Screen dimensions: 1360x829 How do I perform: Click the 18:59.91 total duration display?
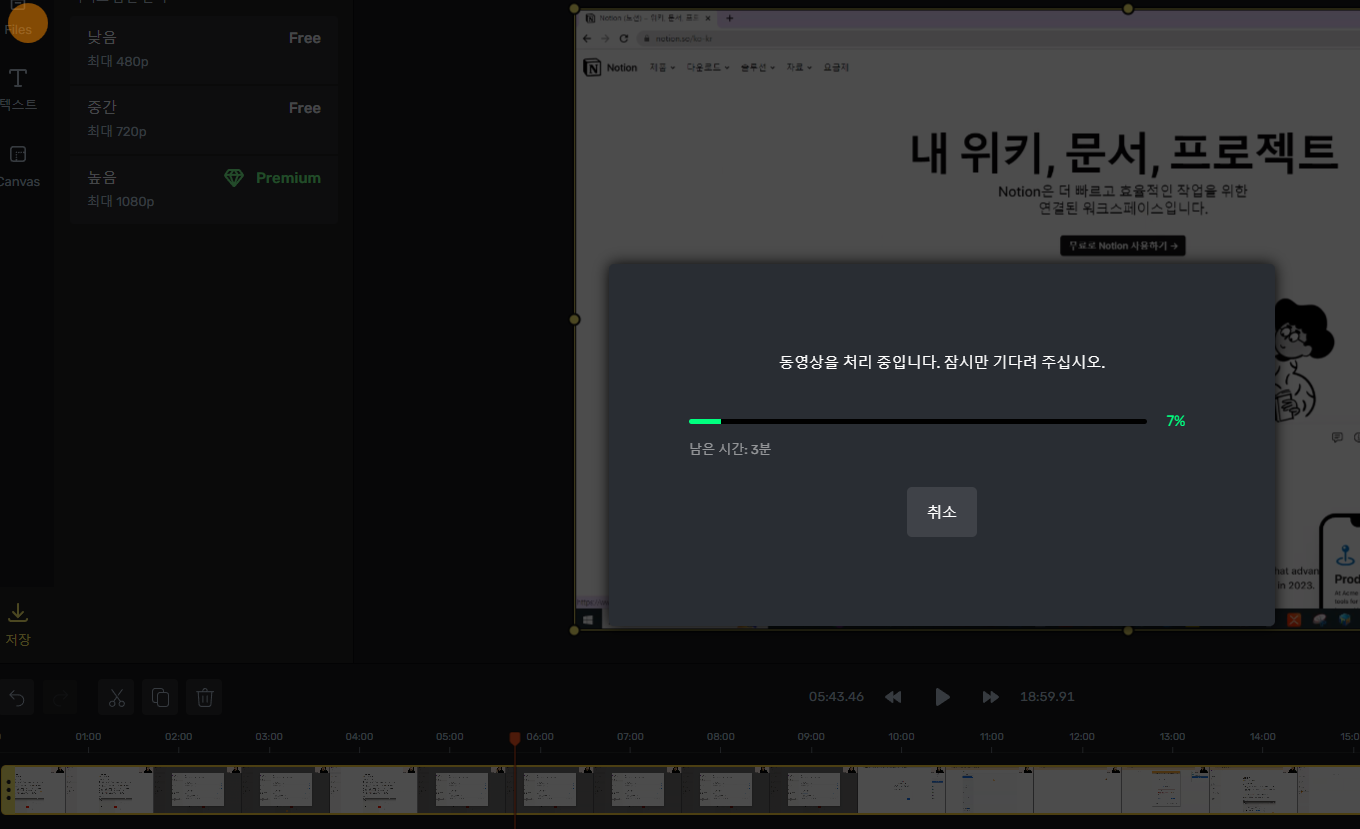click(1047, 697)
